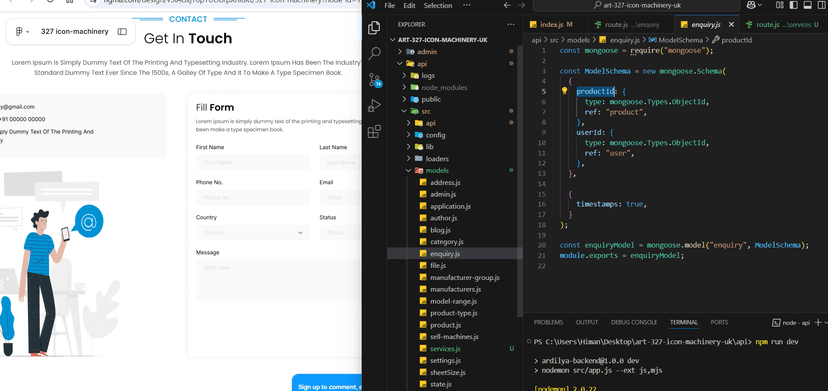
Task: Click the First Name field in Figma design
Action: 253,162
